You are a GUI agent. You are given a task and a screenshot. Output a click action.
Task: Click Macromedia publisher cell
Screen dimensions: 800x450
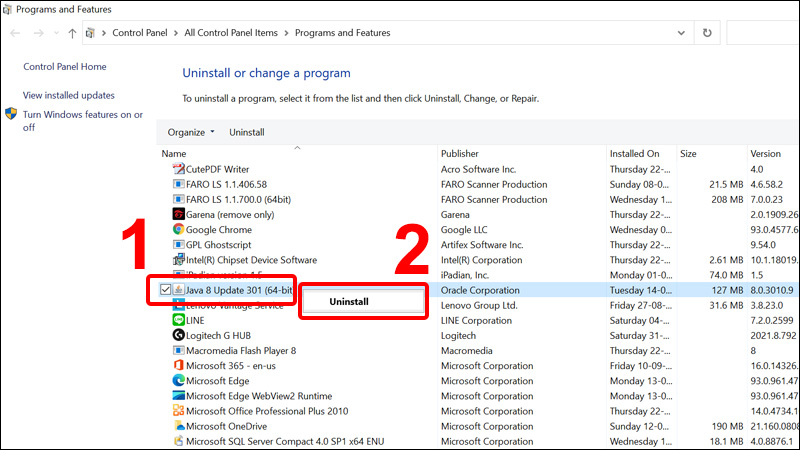click(x=466, y=351)
